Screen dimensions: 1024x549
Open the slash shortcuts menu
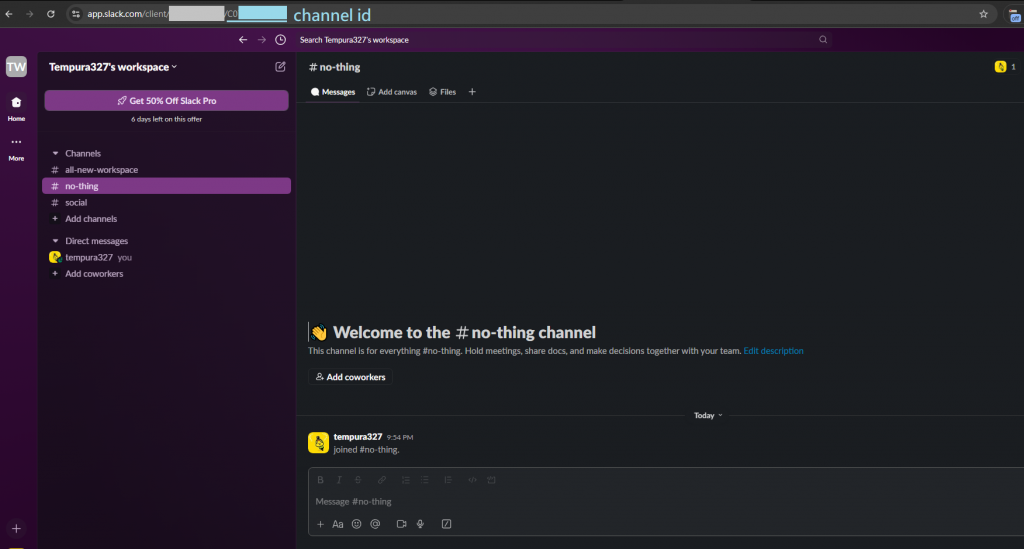click(447, 524)
